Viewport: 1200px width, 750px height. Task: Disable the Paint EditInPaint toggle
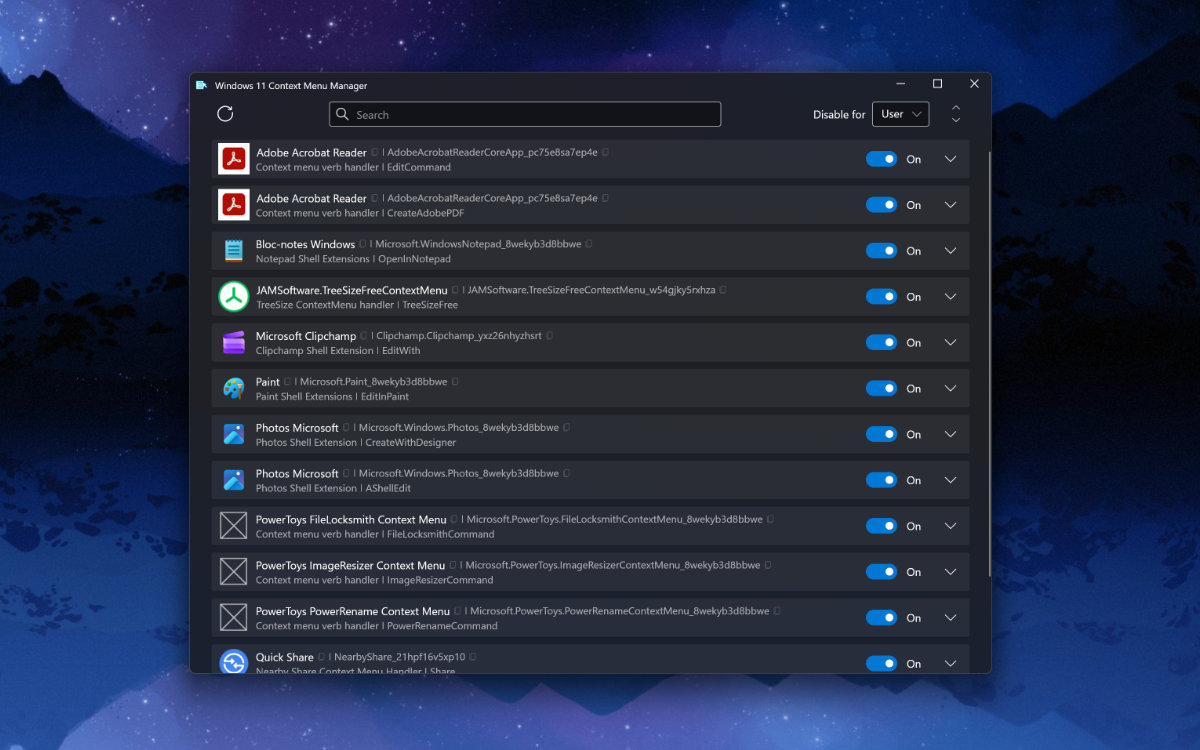pyautogui.click(x=882, y=388)
